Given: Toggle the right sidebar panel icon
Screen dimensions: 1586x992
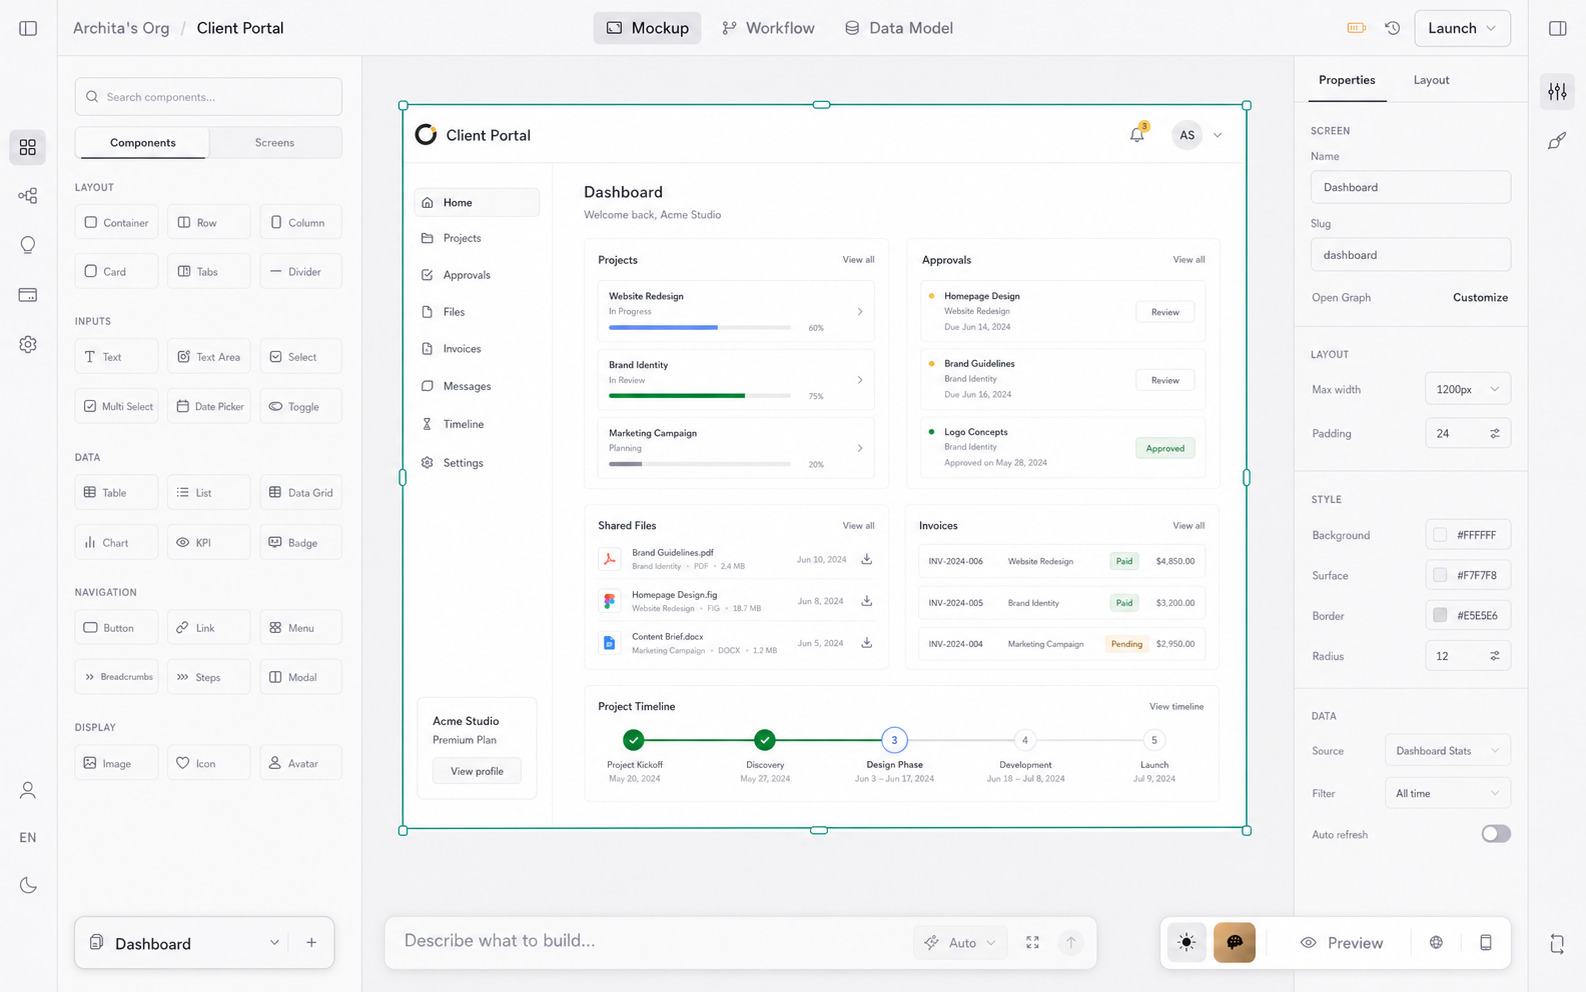Looking at the screenshot, I should (1557, 28).
